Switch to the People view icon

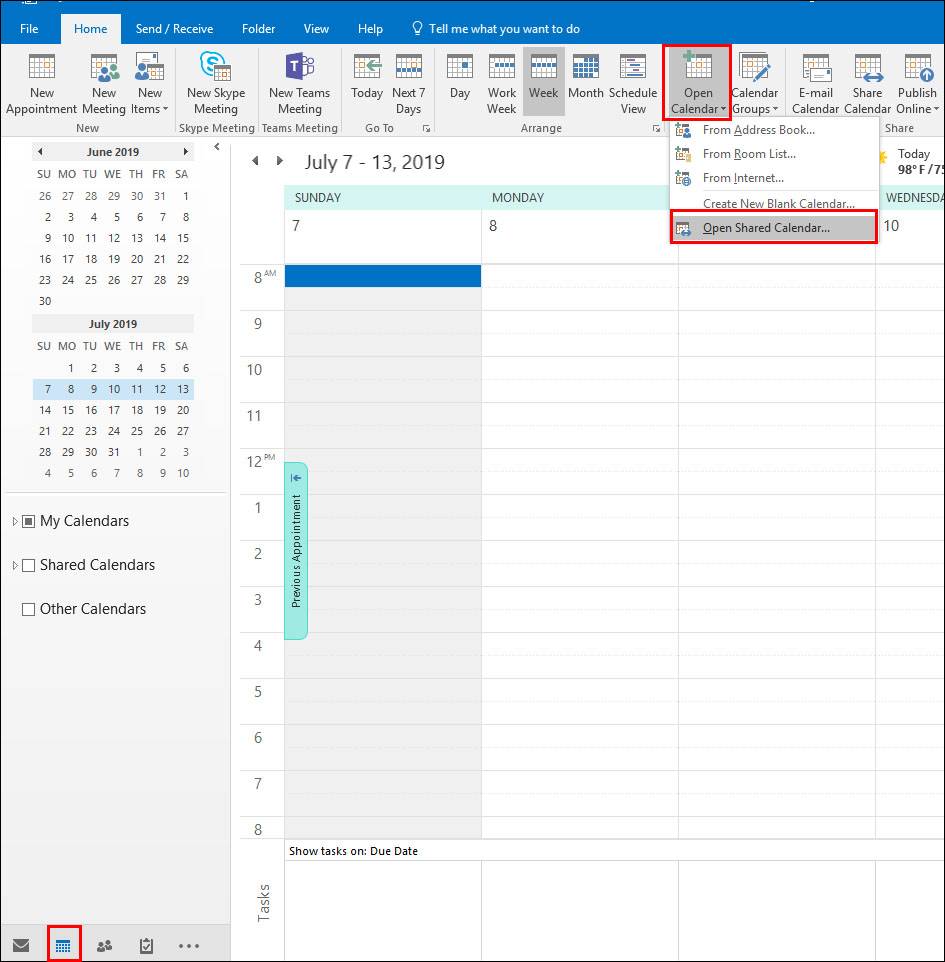point(104,943)
